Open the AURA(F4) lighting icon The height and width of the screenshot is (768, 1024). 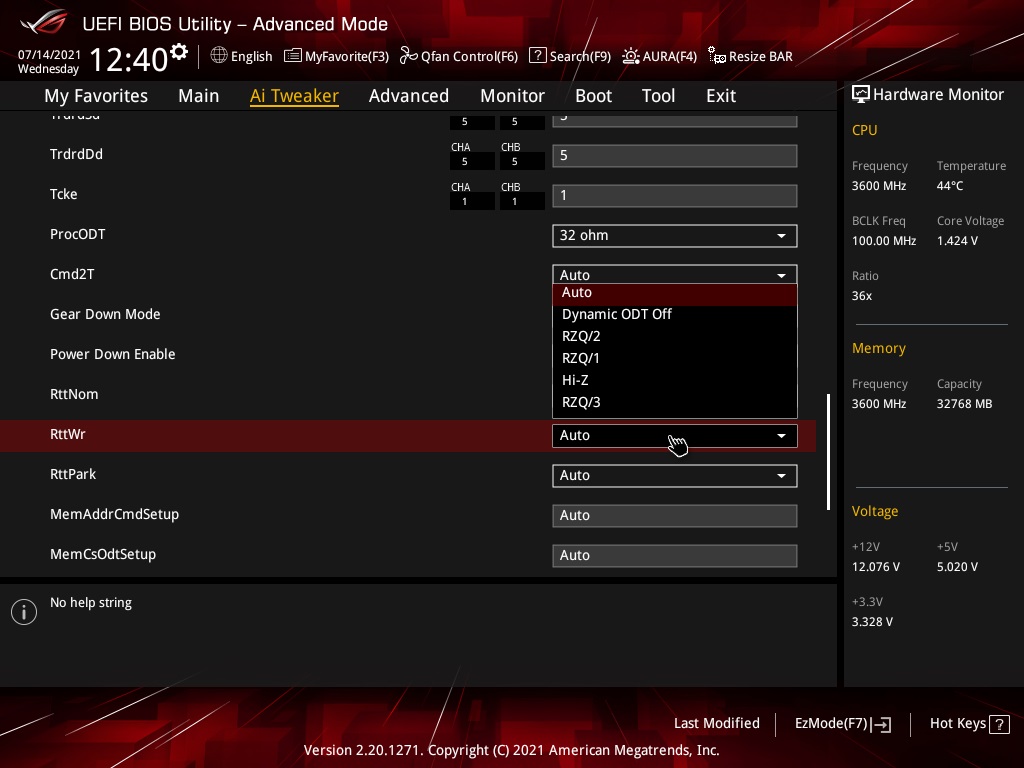pos(631,56)
